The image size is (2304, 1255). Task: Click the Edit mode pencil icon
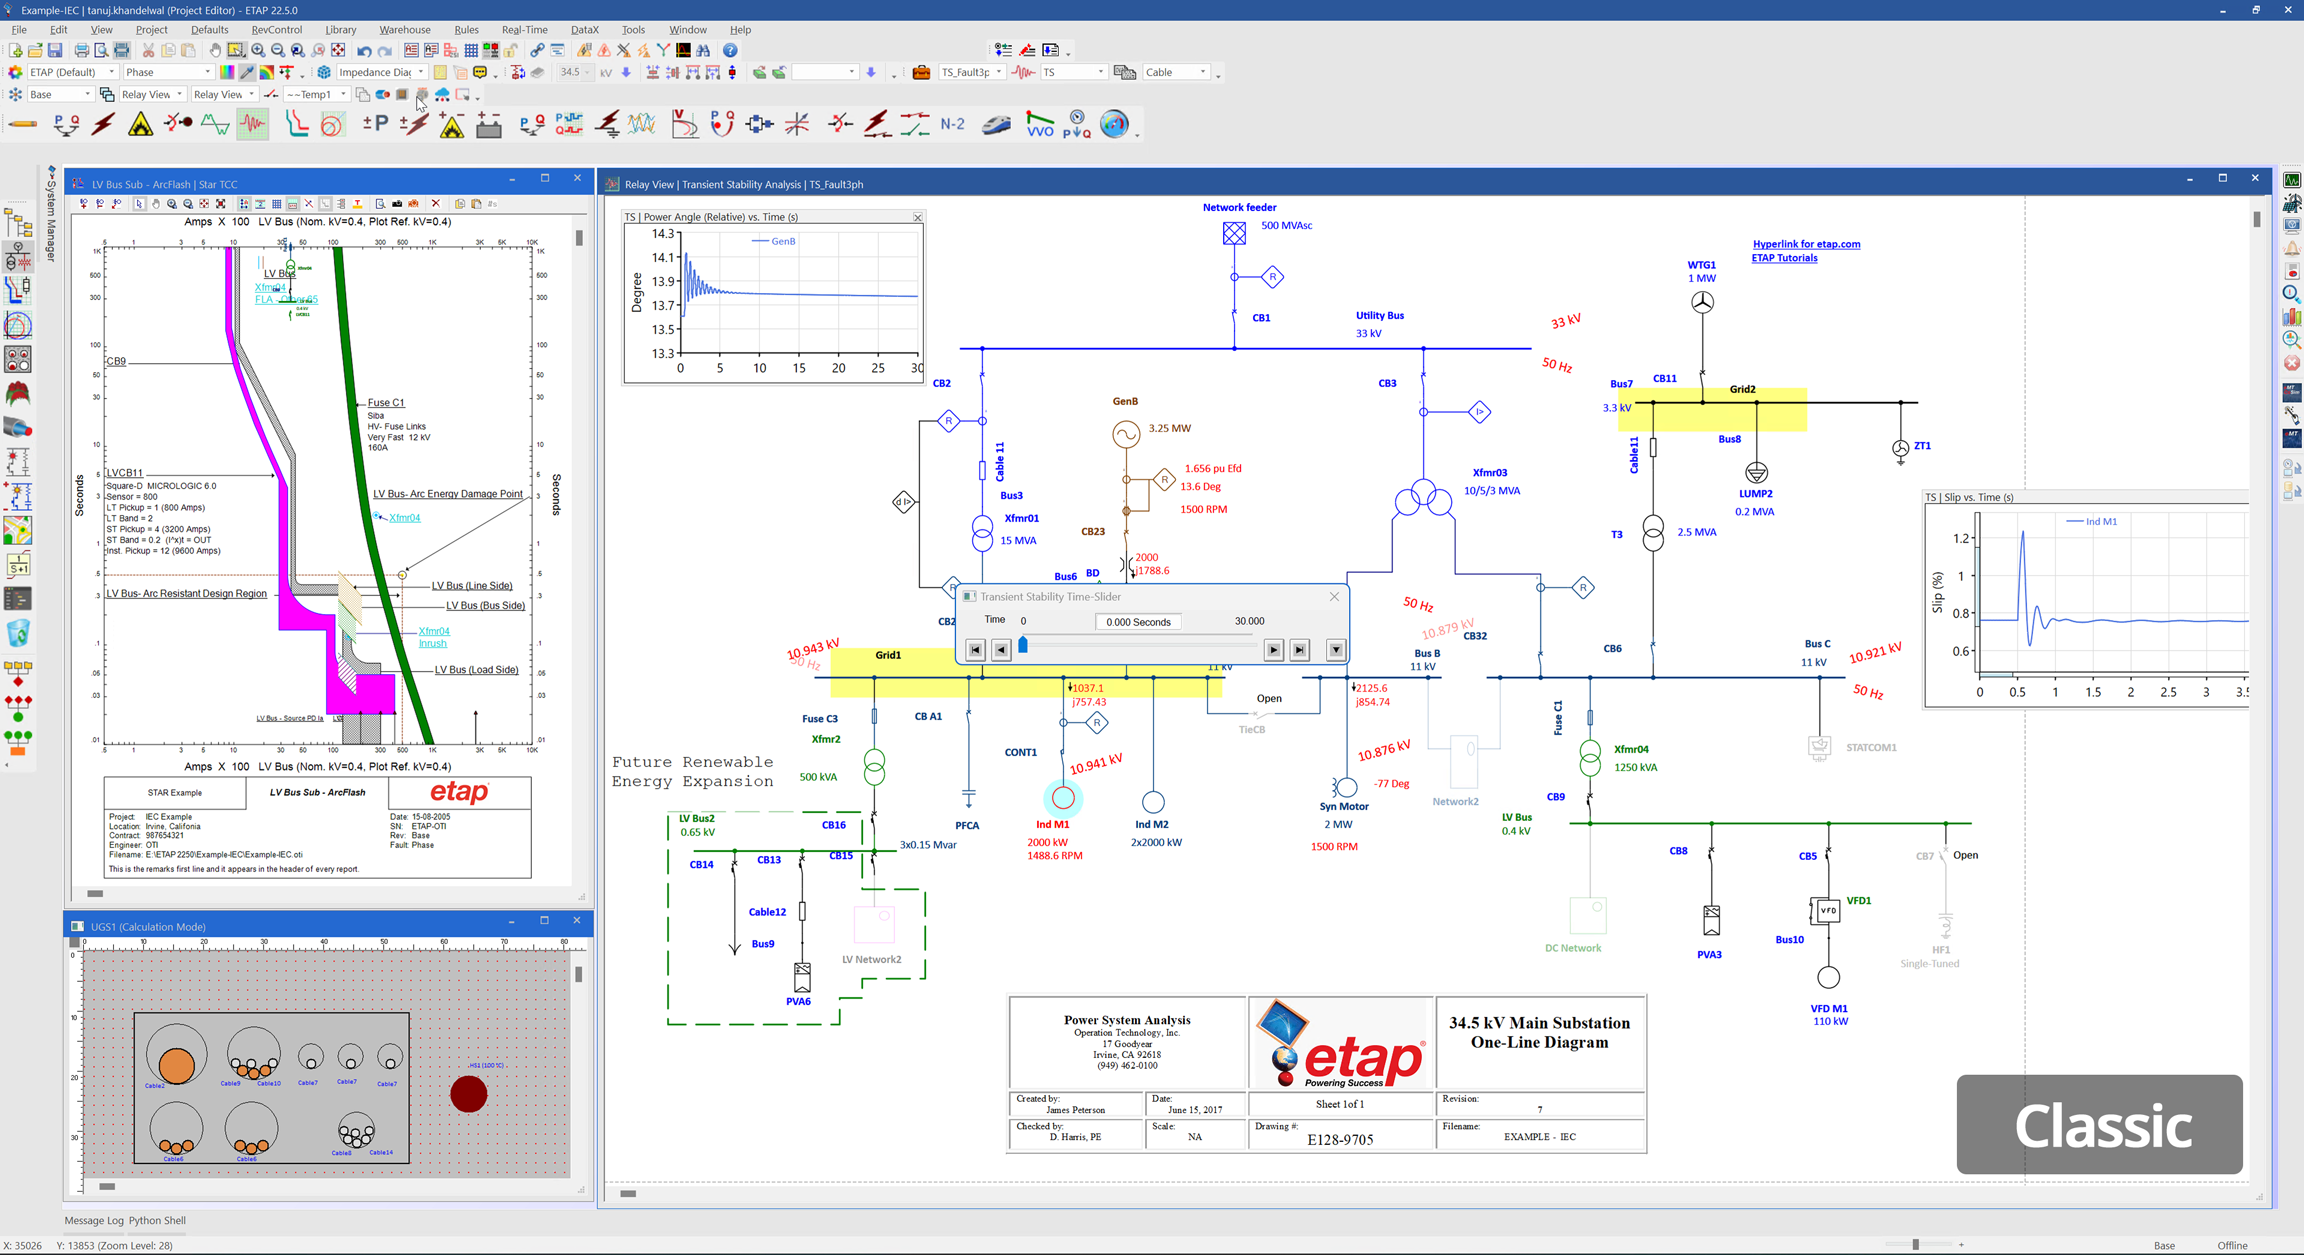tap(22, 124)
